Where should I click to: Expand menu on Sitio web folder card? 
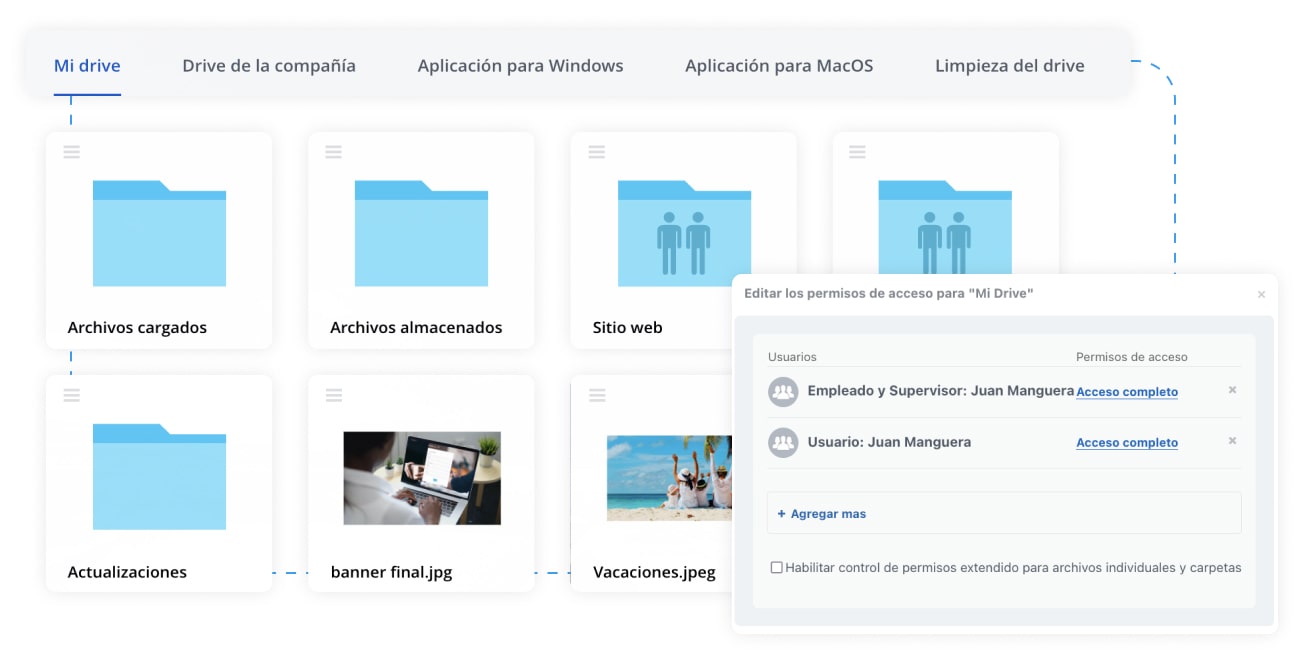(597, 152)
